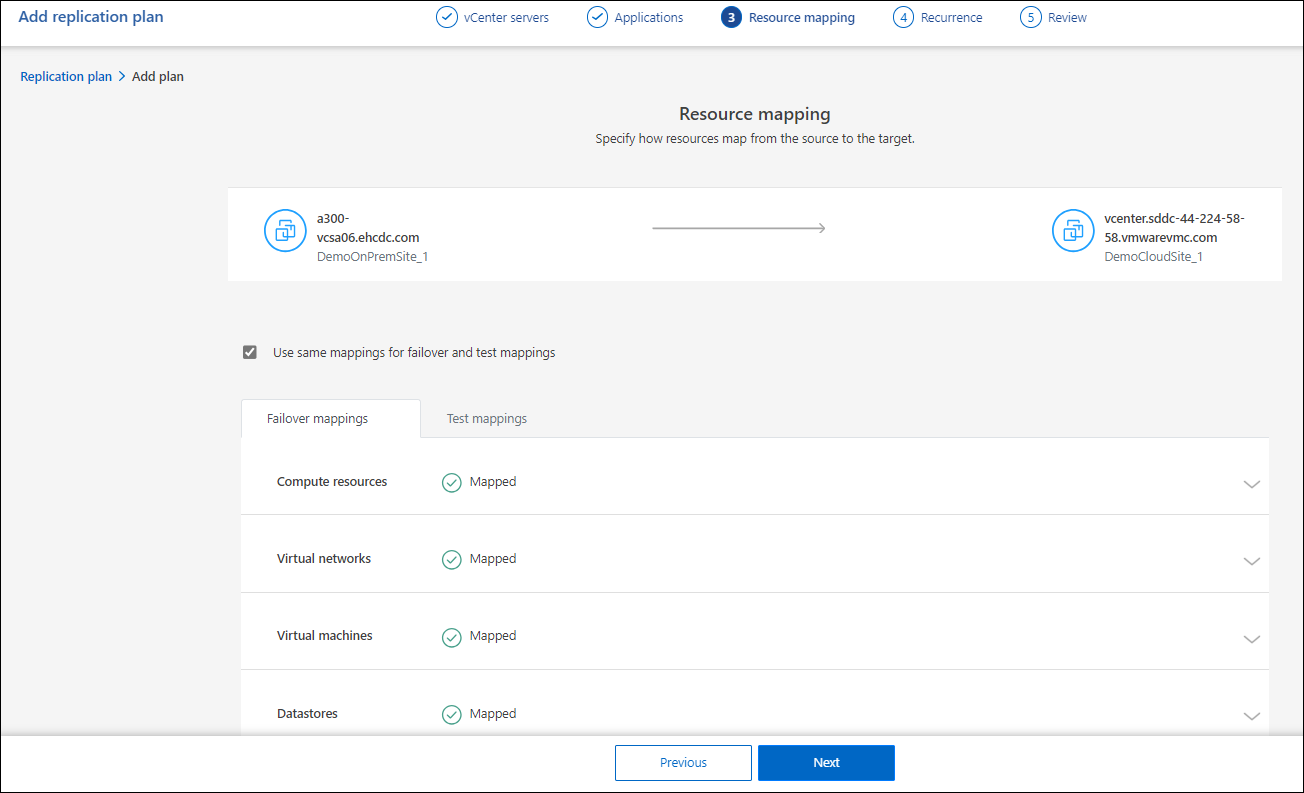
Task: Click the Next button
Action: click(826, 763)
